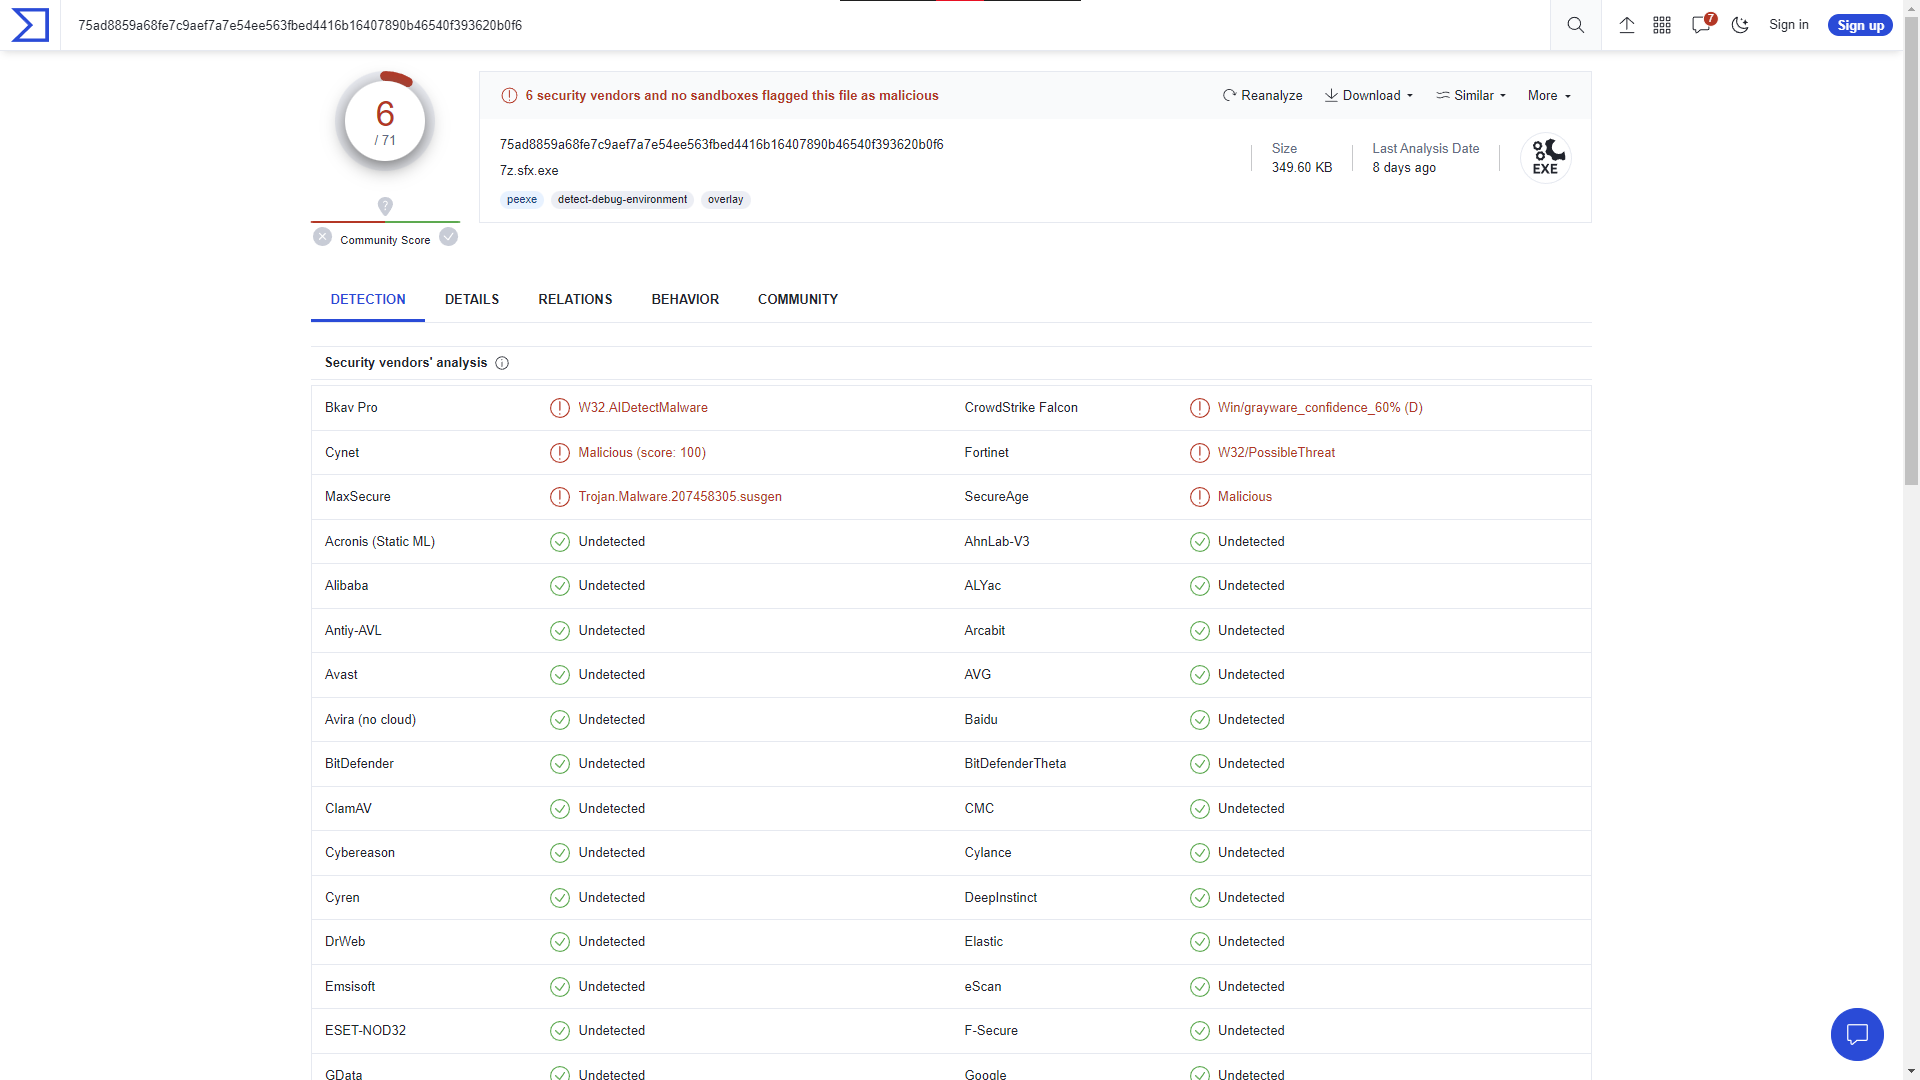Toggle dark mode with the moon icon

click(x=1740, y=25)
